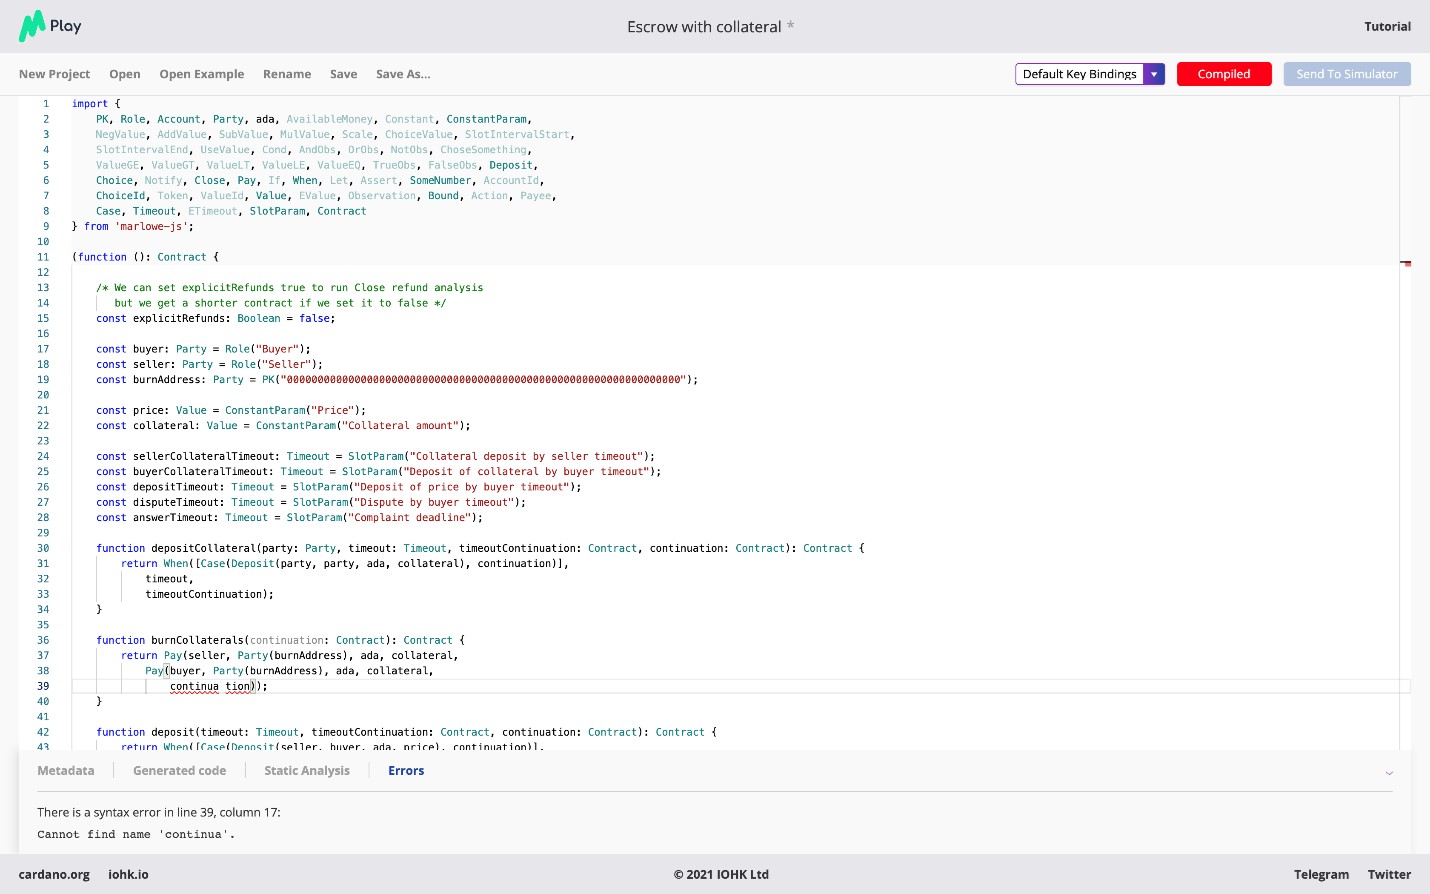The width and height of the screenshot is (1430, 894).
Task: Click line number 39 in gutter
Action: click(43, 687)
